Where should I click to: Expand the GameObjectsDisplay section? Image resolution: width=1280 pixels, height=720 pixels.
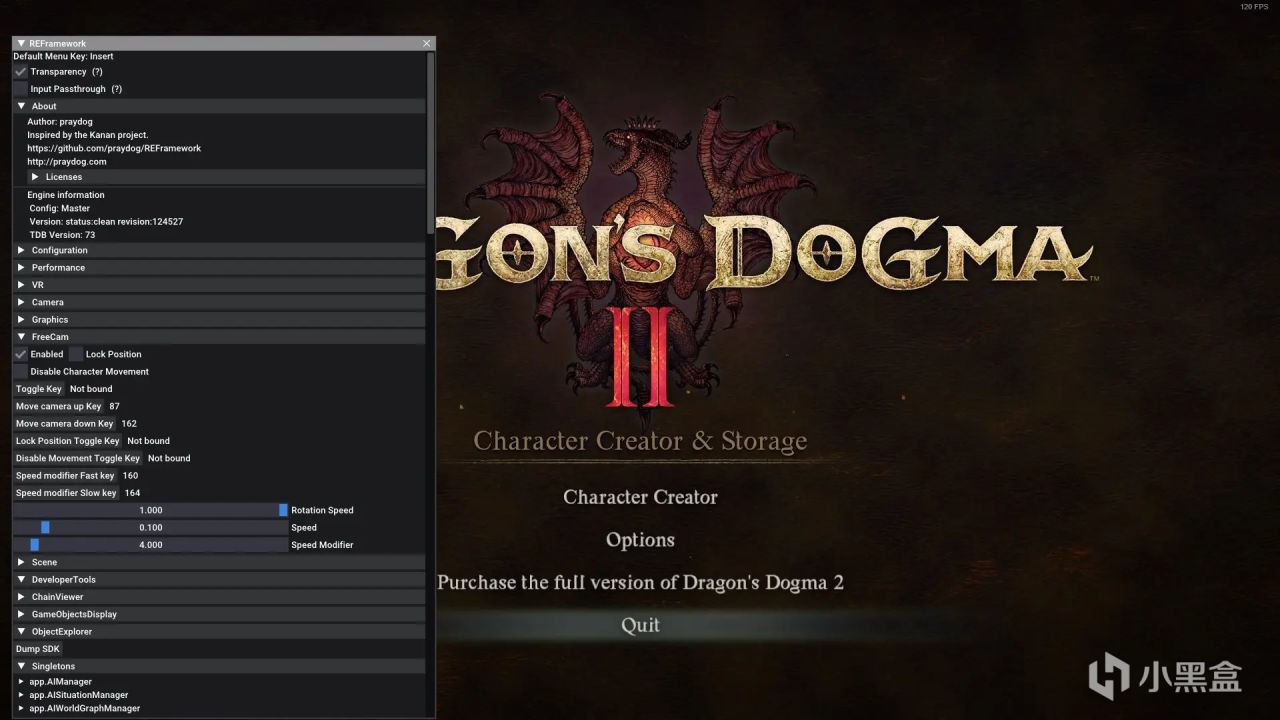click(x=219, y=614)
